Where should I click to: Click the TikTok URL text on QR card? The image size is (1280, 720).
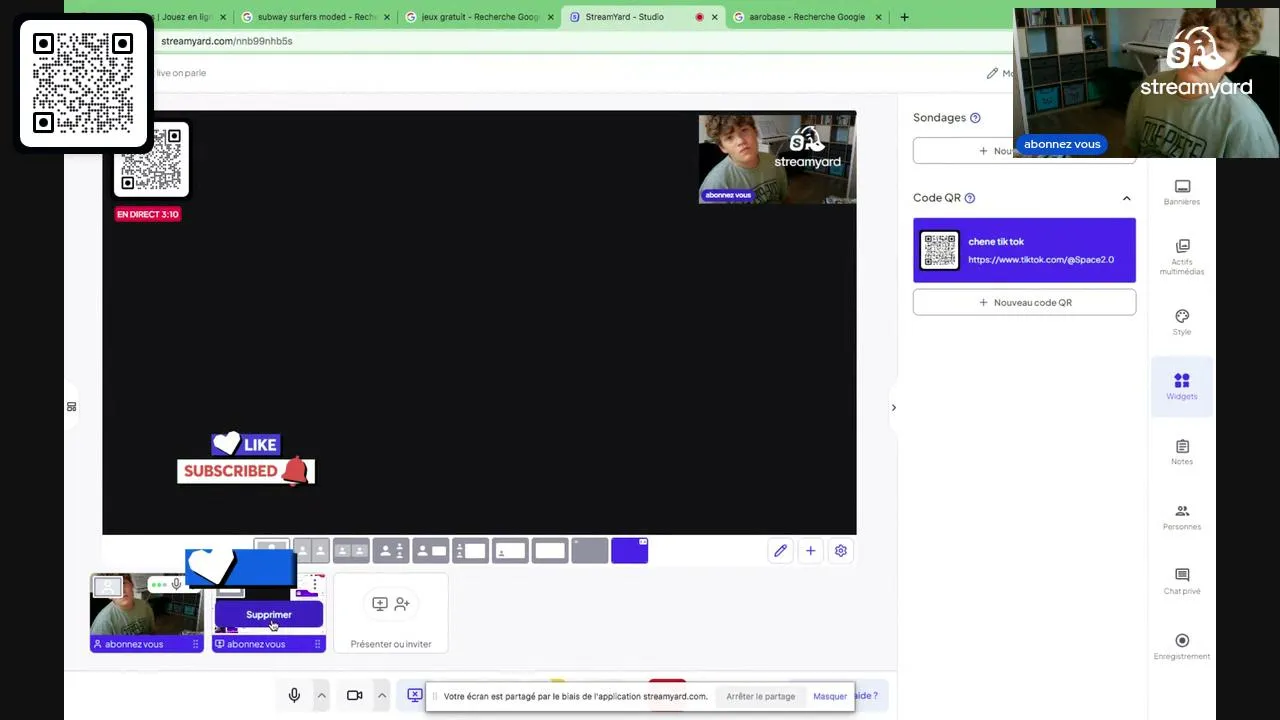(x=1041, y=260)
